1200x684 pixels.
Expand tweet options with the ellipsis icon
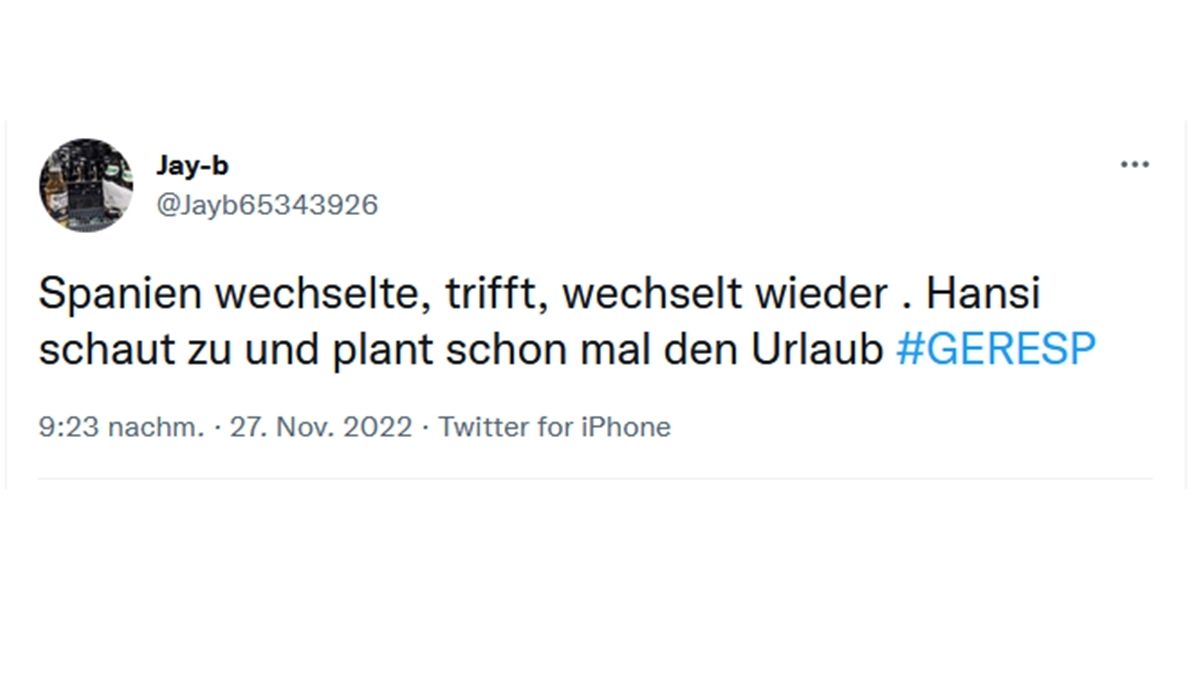(1134, 163)
